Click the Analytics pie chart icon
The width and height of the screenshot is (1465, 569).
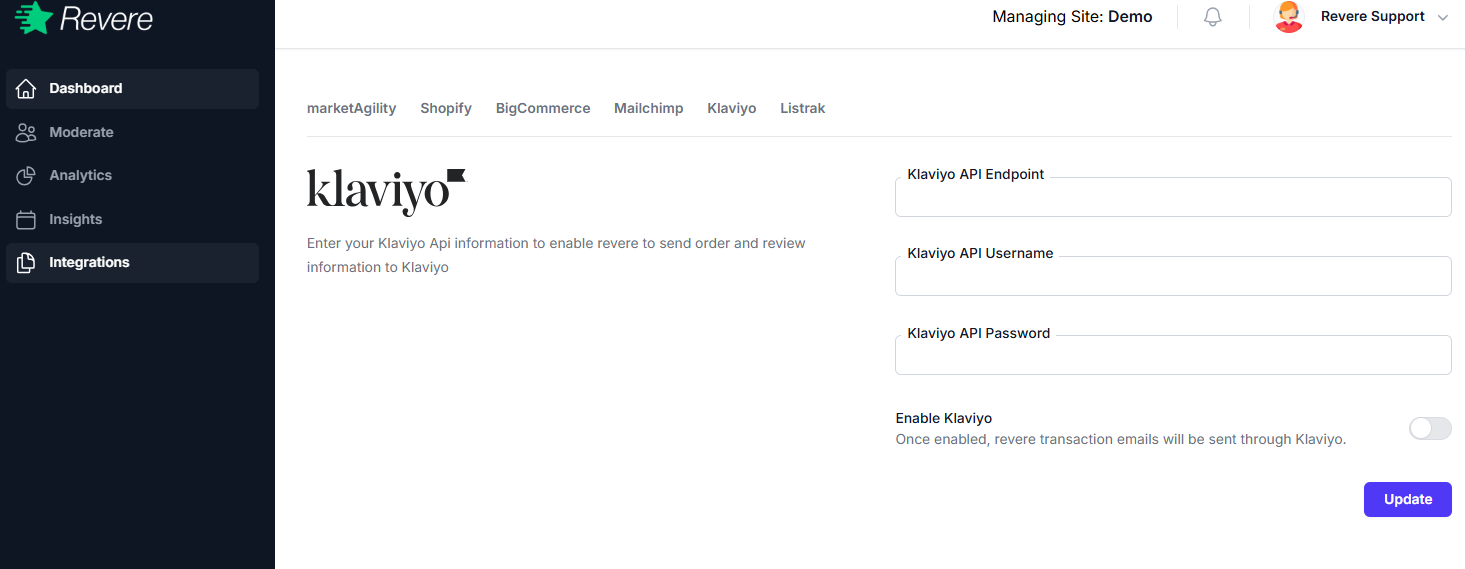coord(27,175)
